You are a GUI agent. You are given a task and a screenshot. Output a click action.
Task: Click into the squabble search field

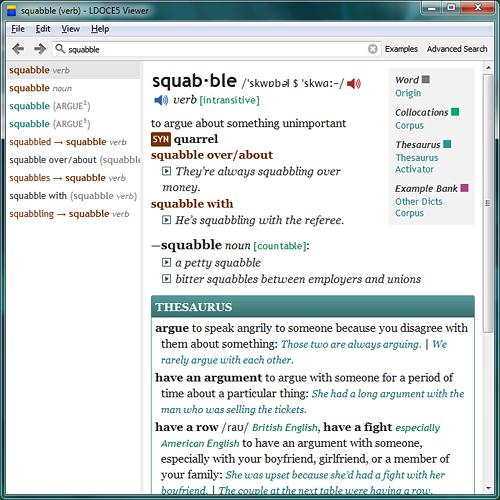pyautogui.click(x=216, y=49)
